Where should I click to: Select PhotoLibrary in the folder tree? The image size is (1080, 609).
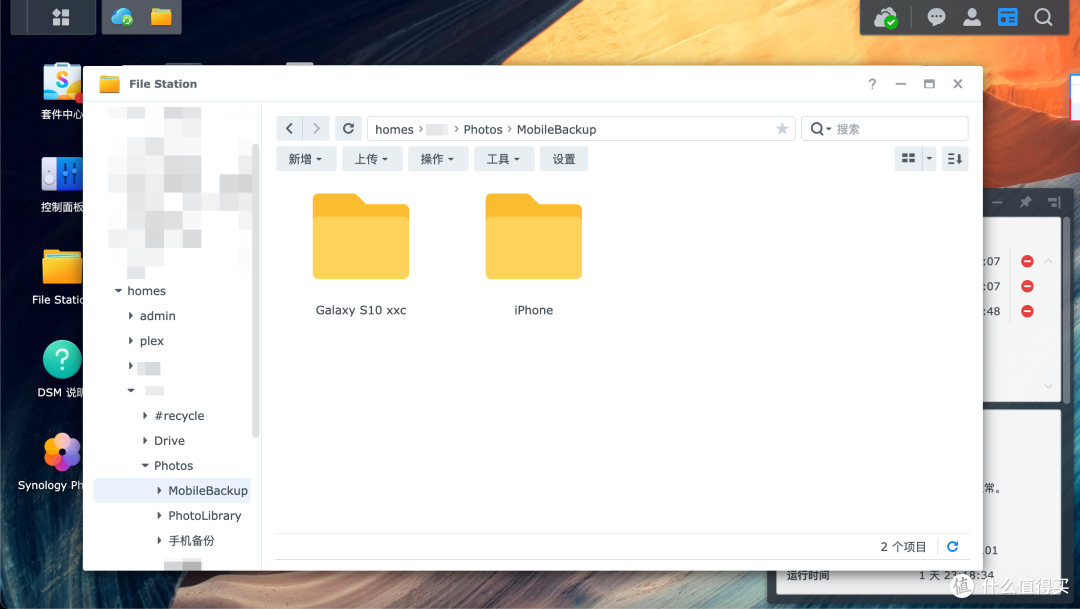205,515
